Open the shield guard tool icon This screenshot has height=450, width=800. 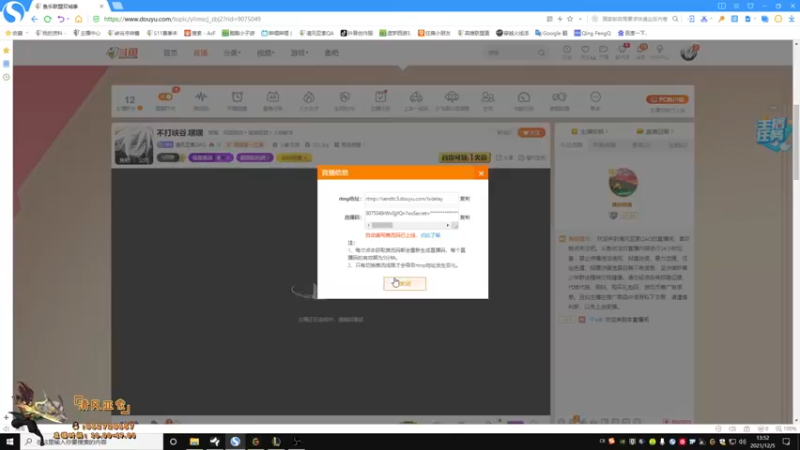pos(344,99)
